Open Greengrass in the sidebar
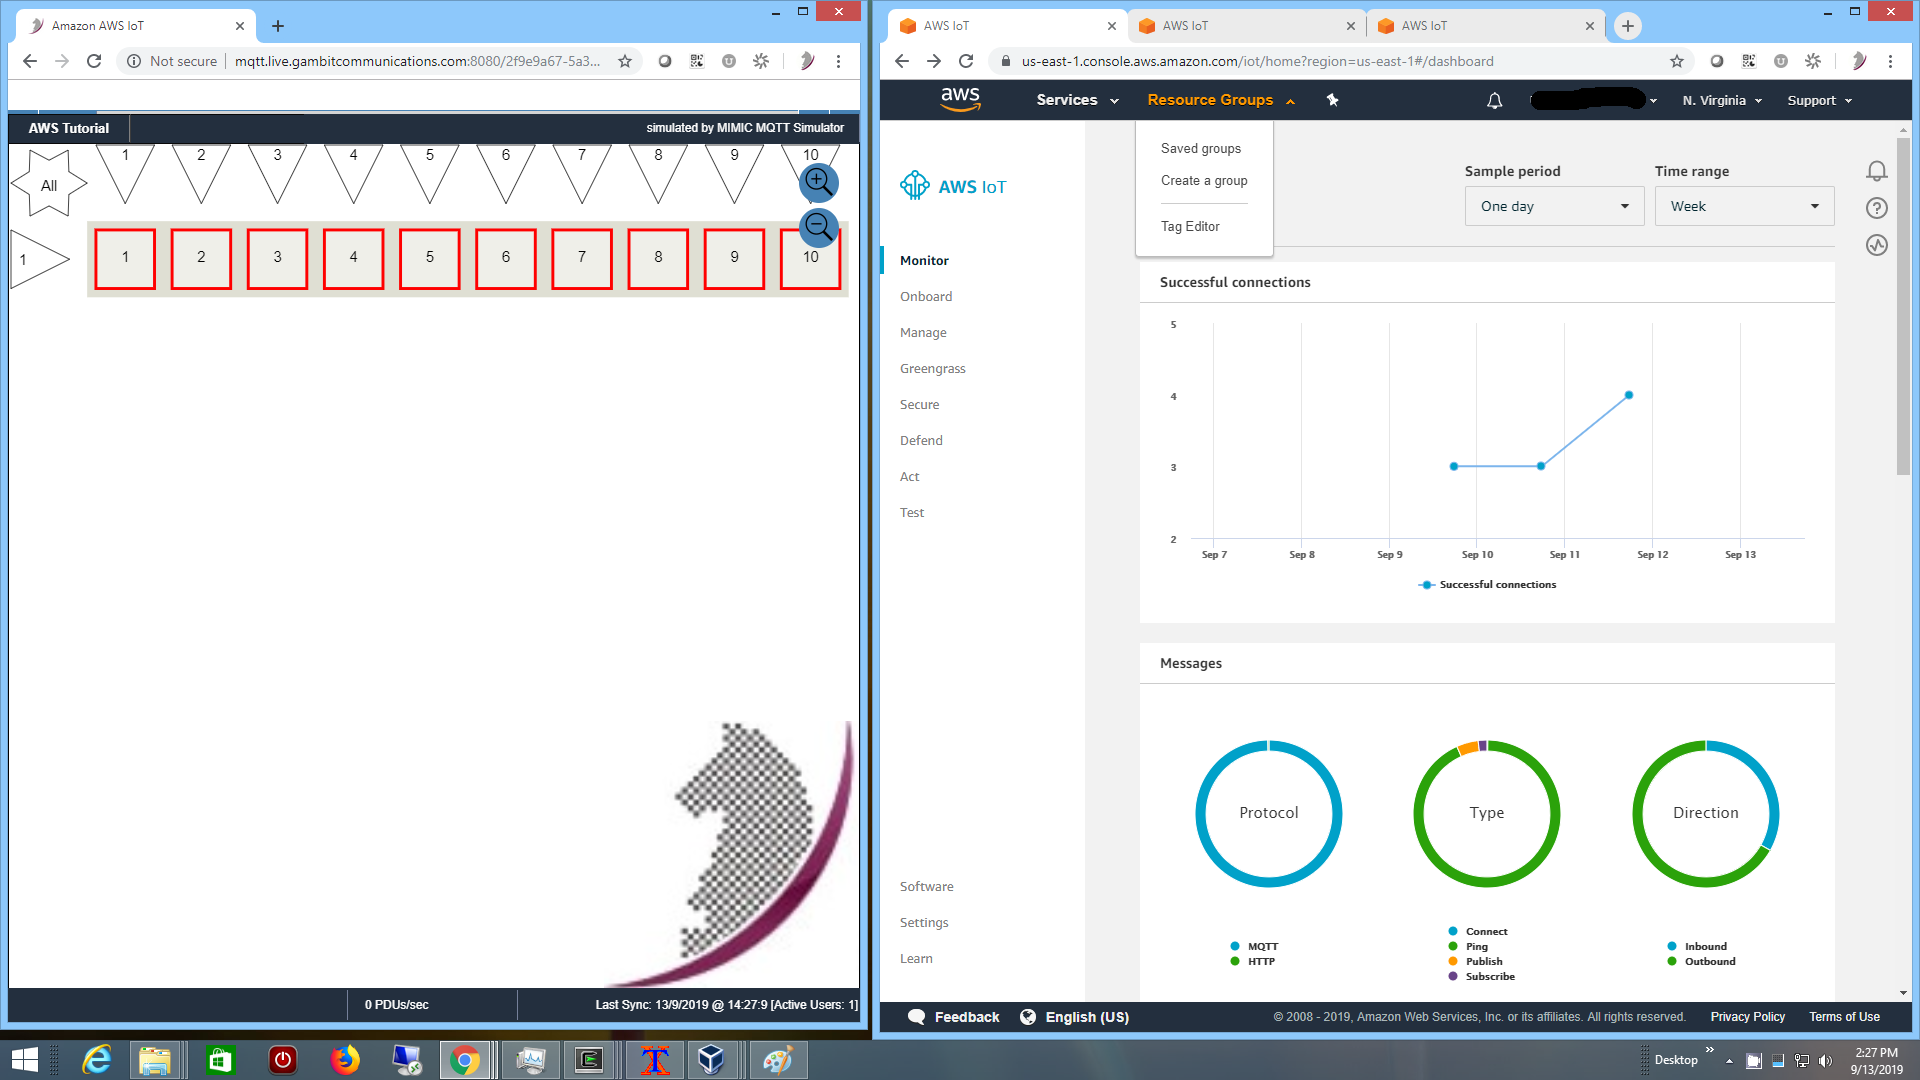 [x=933, y=368]
